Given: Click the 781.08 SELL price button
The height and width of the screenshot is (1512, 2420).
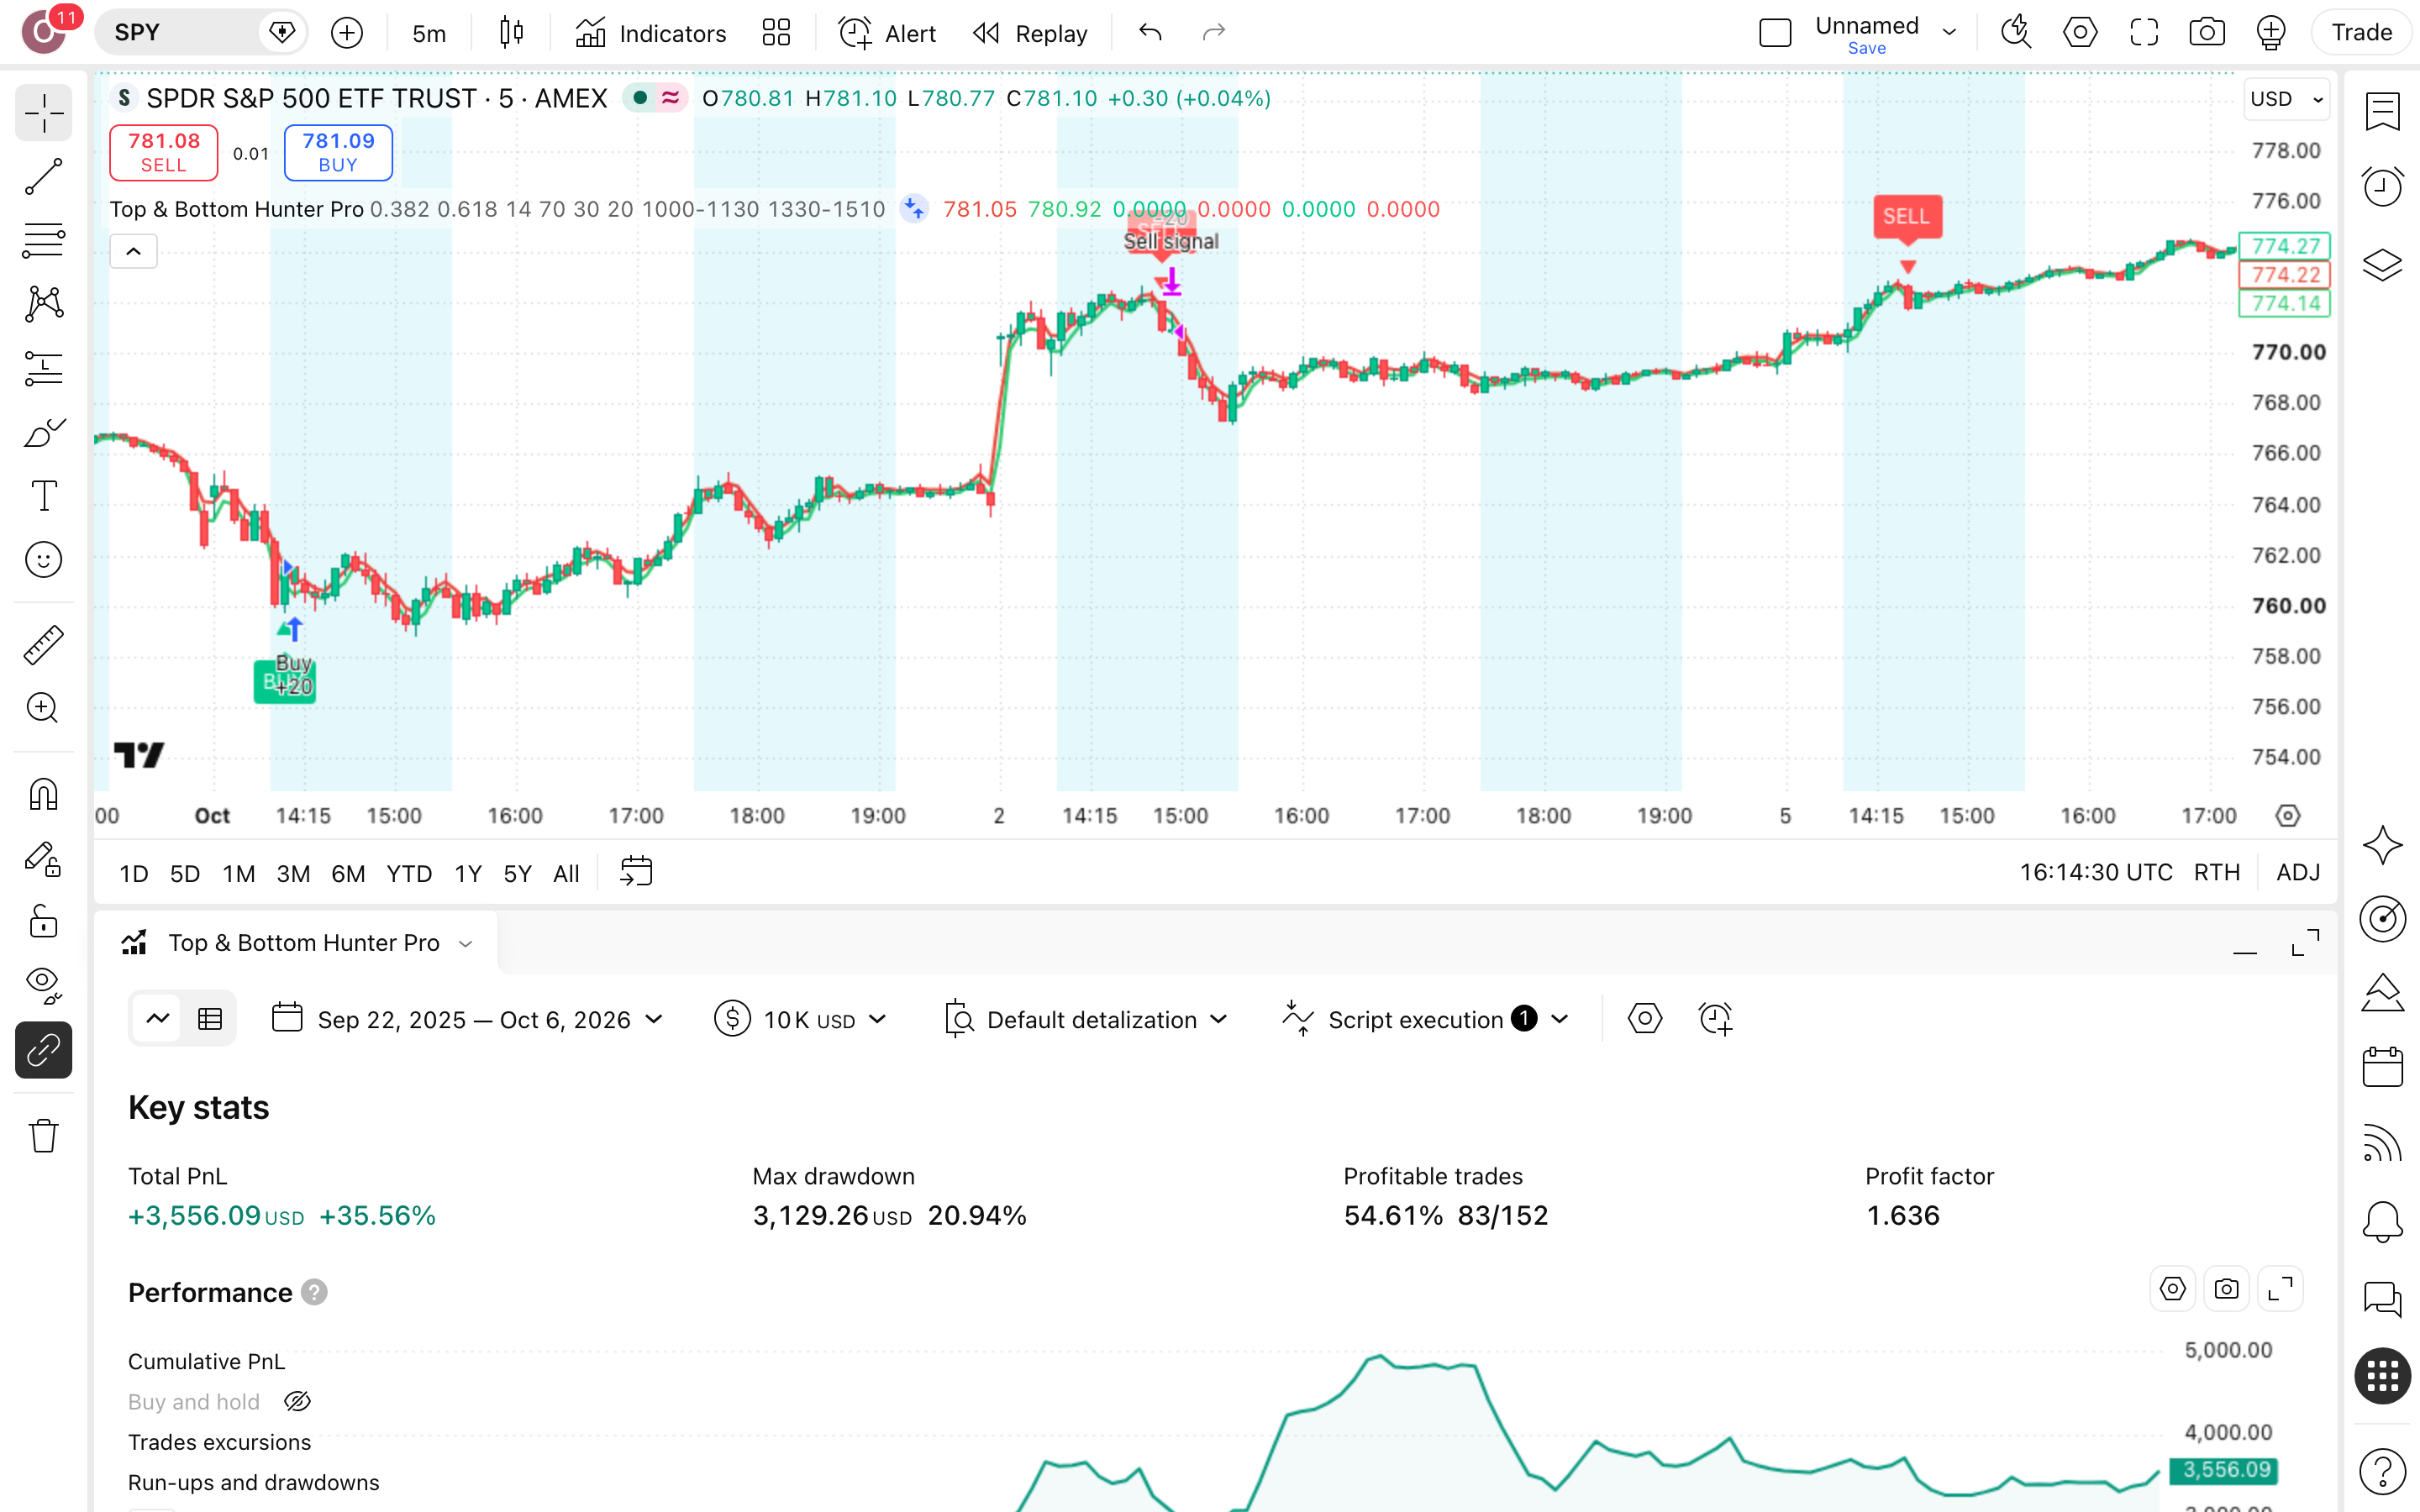Looking at the screenshot, I should [x=163, y=152].
